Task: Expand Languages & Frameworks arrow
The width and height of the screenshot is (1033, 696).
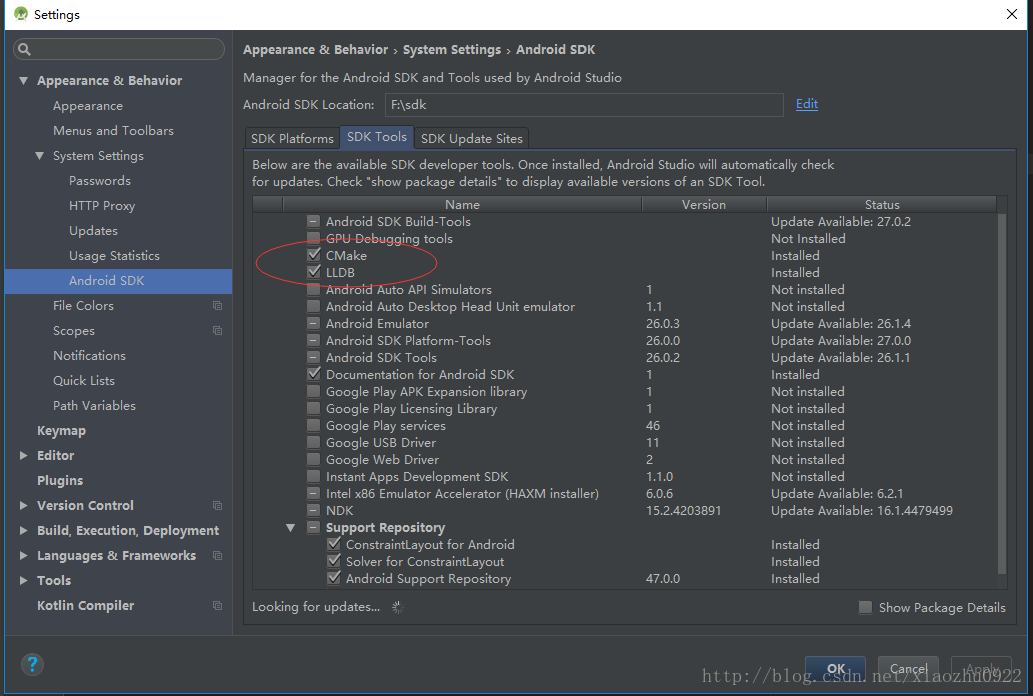Action: coord(24,556)
